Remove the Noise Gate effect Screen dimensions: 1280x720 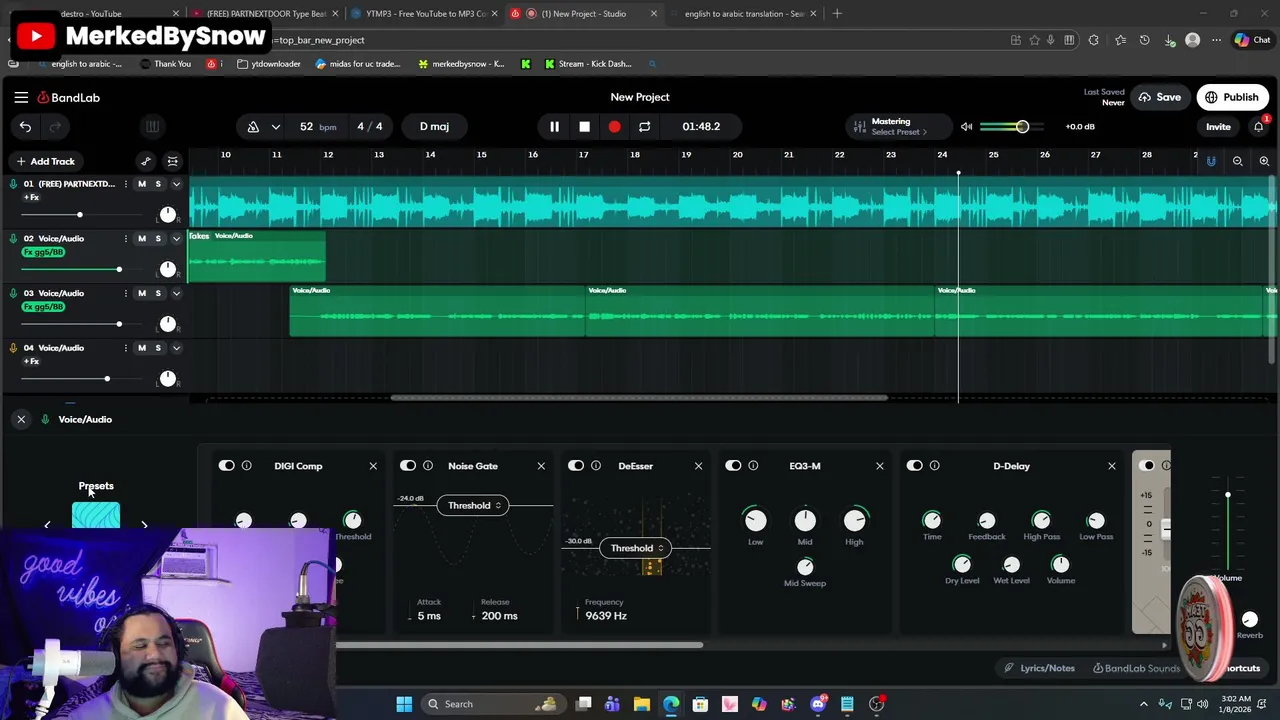(541, 466)
